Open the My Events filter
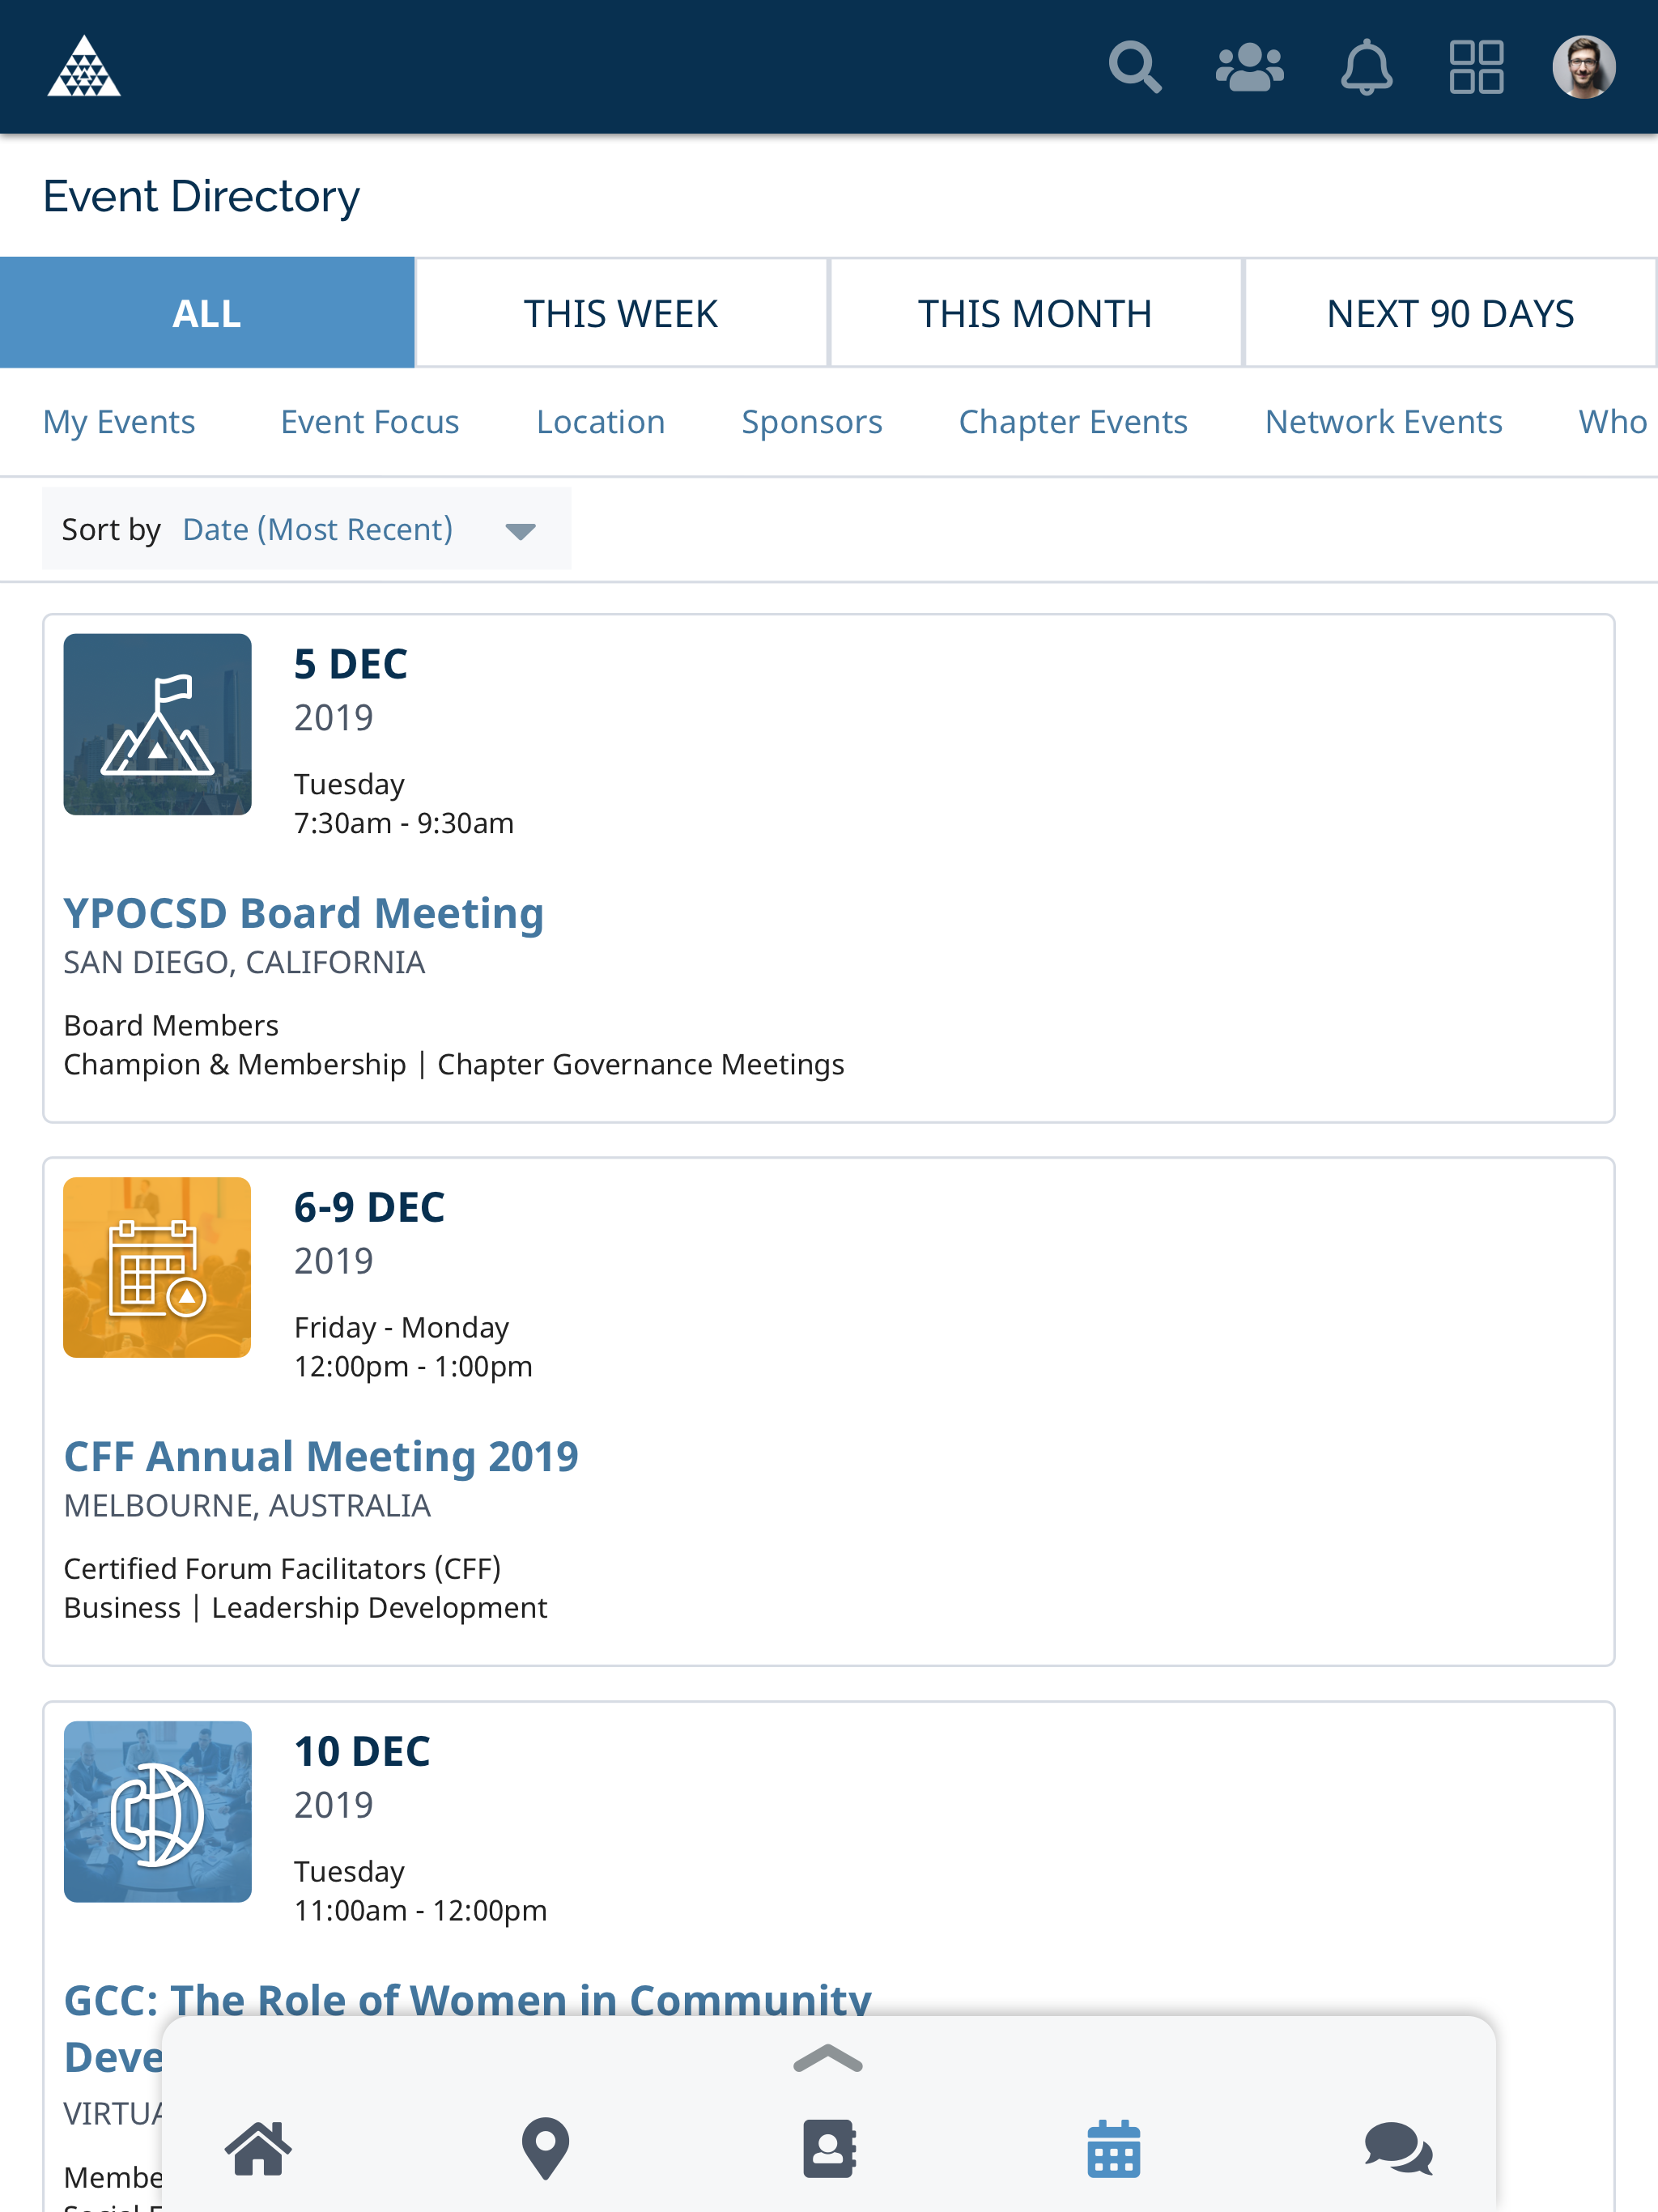This screenshot has width=1658, height=2212. pos(119,422)
